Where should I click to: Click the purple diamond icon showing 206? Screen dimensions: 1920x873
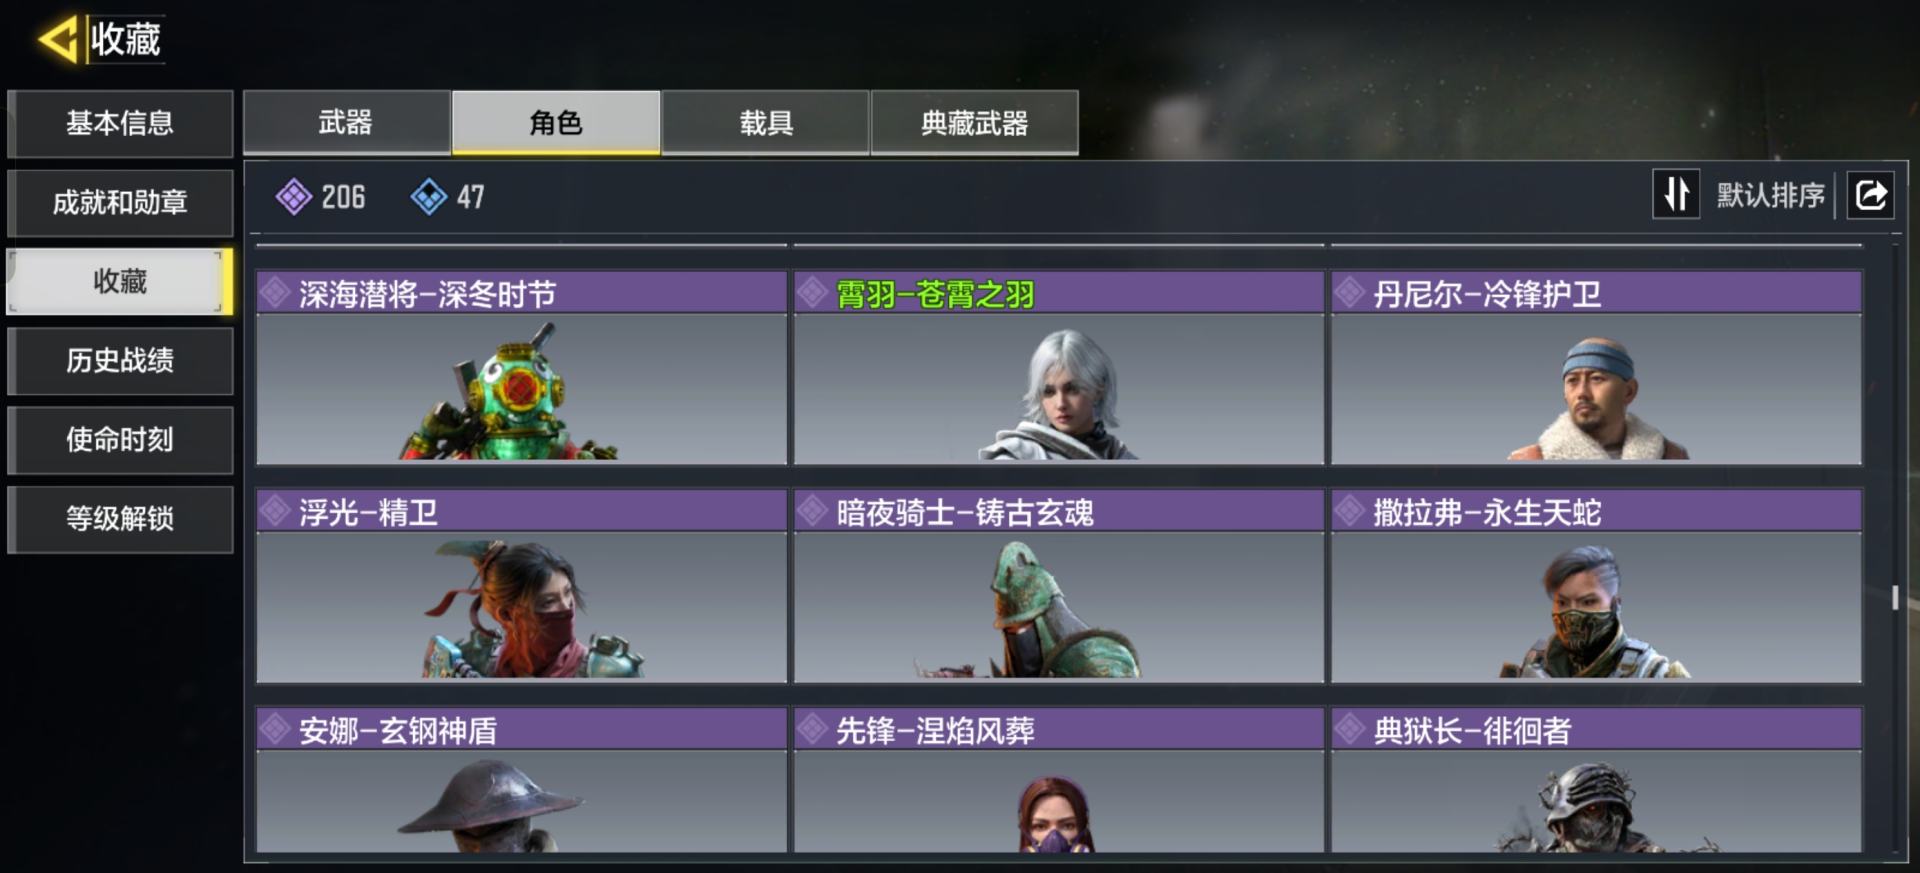293,197
